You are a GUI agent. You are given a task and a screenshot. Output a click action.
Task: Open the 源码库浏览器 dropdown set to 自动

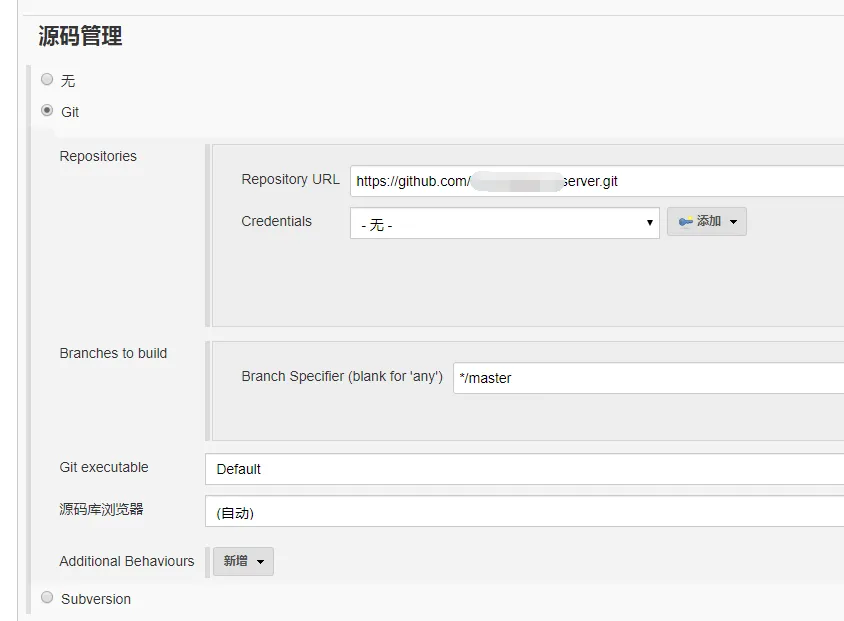click(524, 511)
